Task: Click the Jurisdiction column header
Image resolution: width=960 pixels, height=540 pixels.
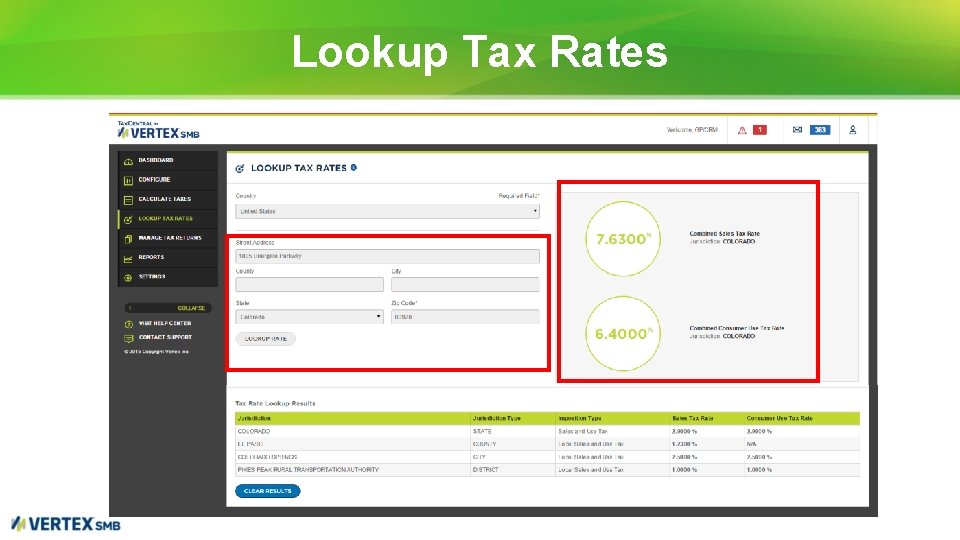Action: pos(353,419)
